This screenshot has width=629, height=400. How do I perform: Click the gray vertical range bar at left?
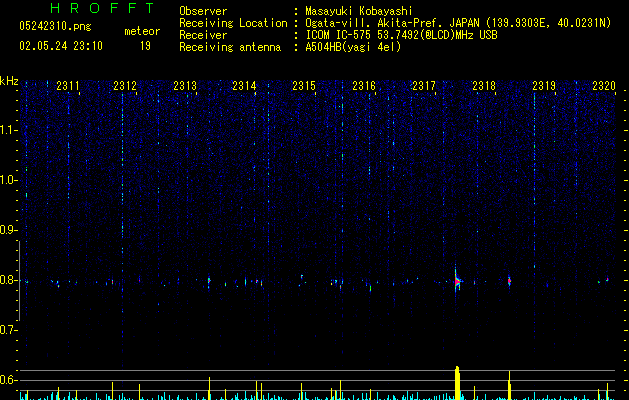click(19, 280)
